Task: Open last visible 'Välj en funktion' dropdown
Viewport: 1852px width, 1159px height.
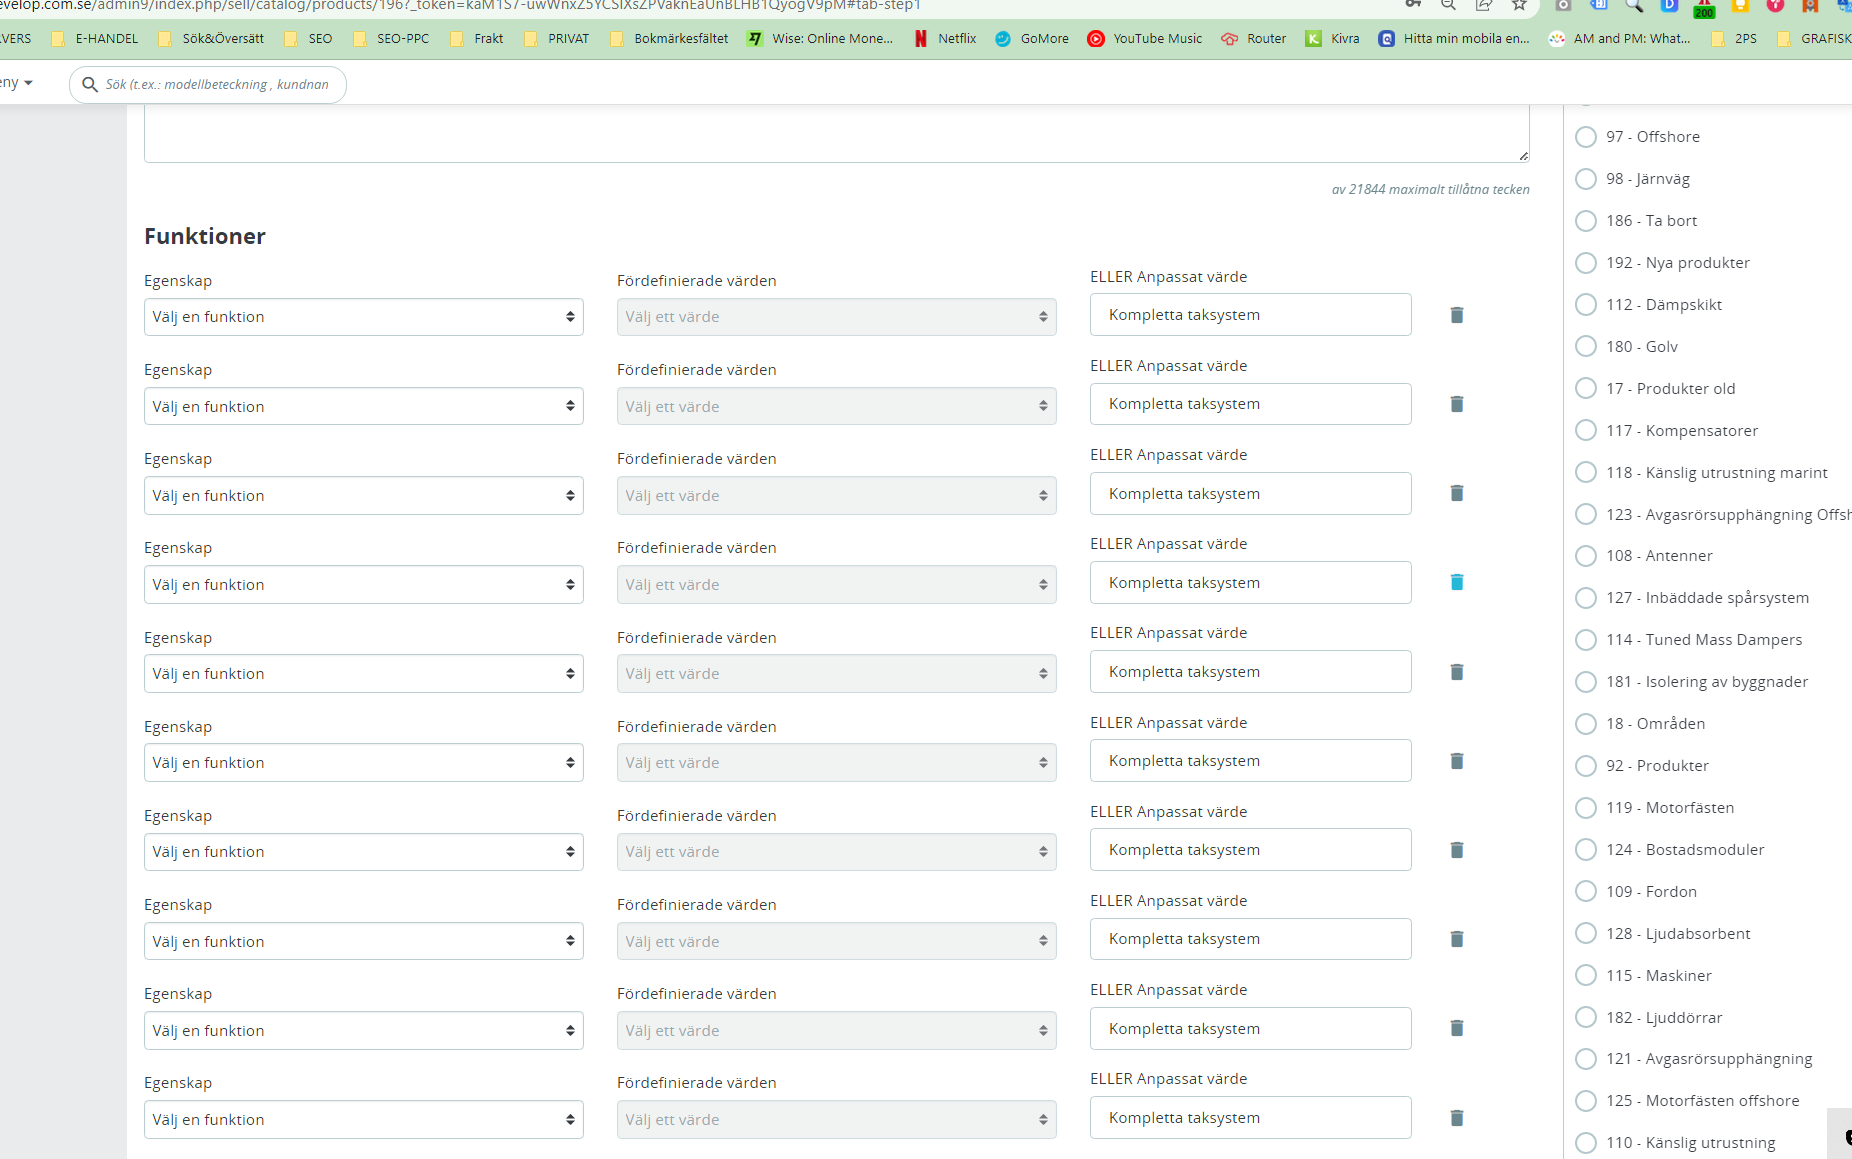Action: coord(364,1120)
